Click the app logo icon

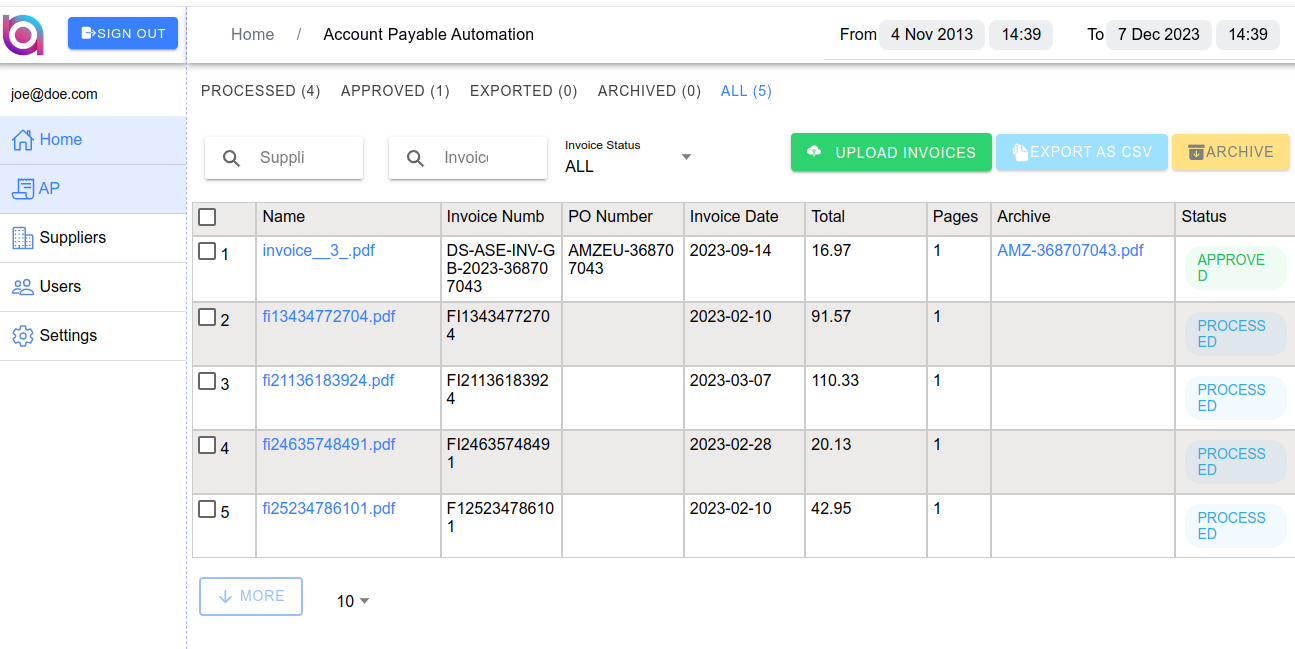point(23,34)
